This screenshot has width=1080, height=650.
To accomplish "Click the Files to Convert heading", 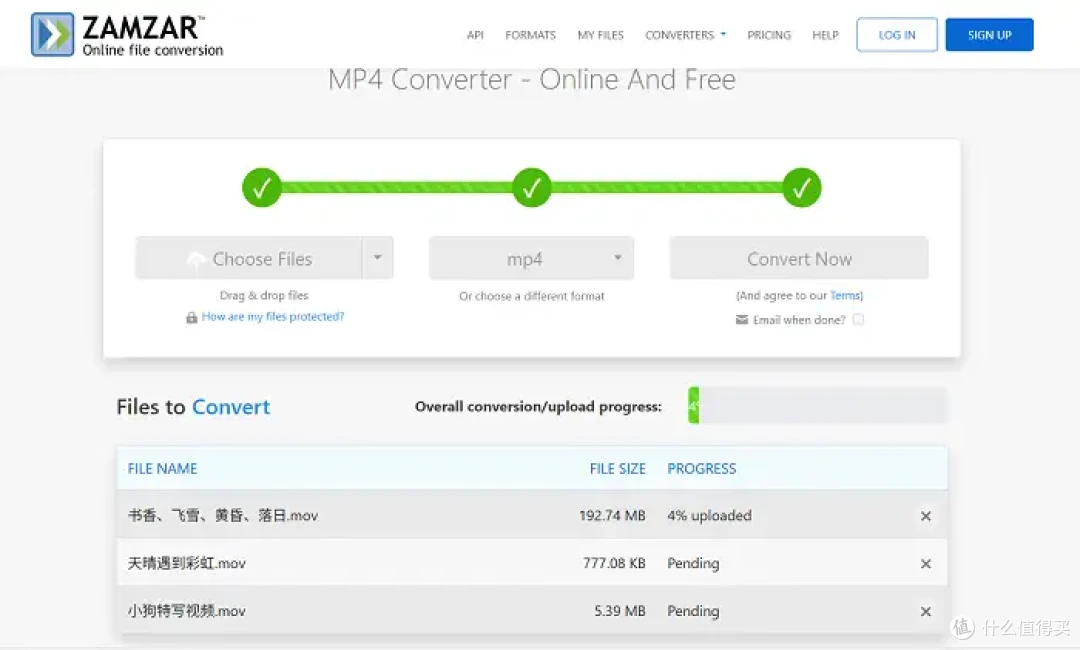I will tap(193, 407).
